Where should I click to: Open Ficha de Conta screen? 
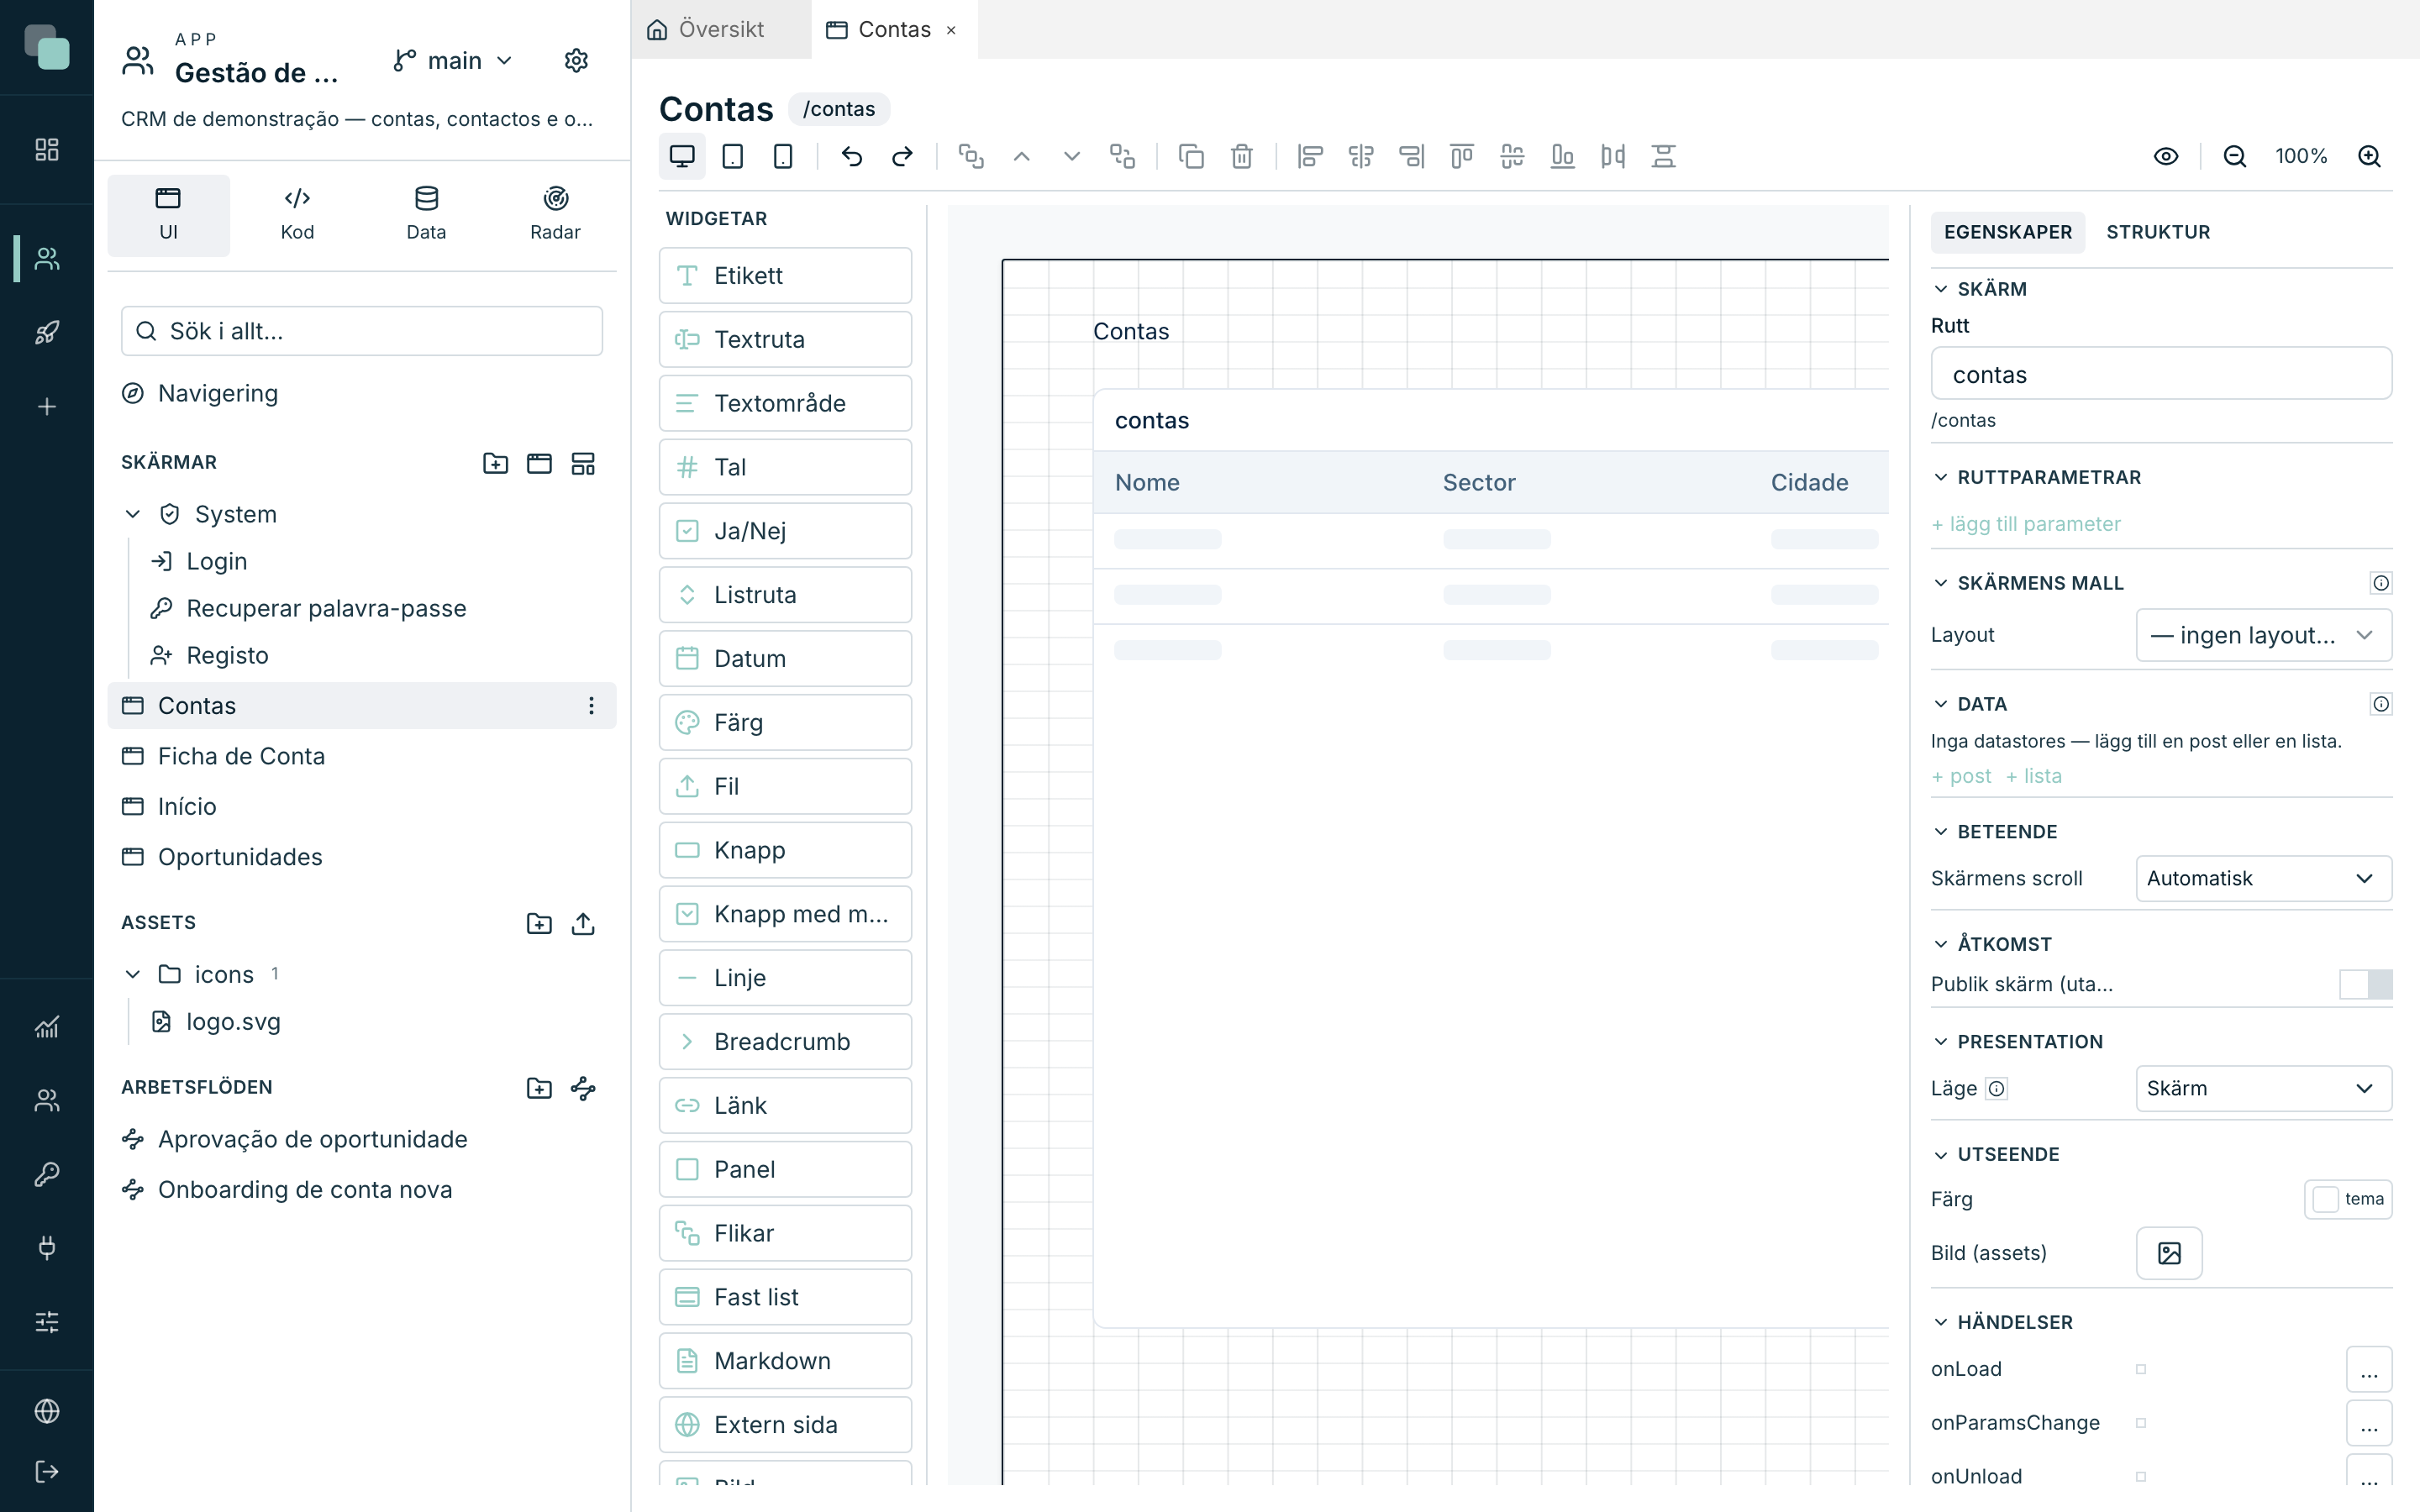click(x=361, y=756)
